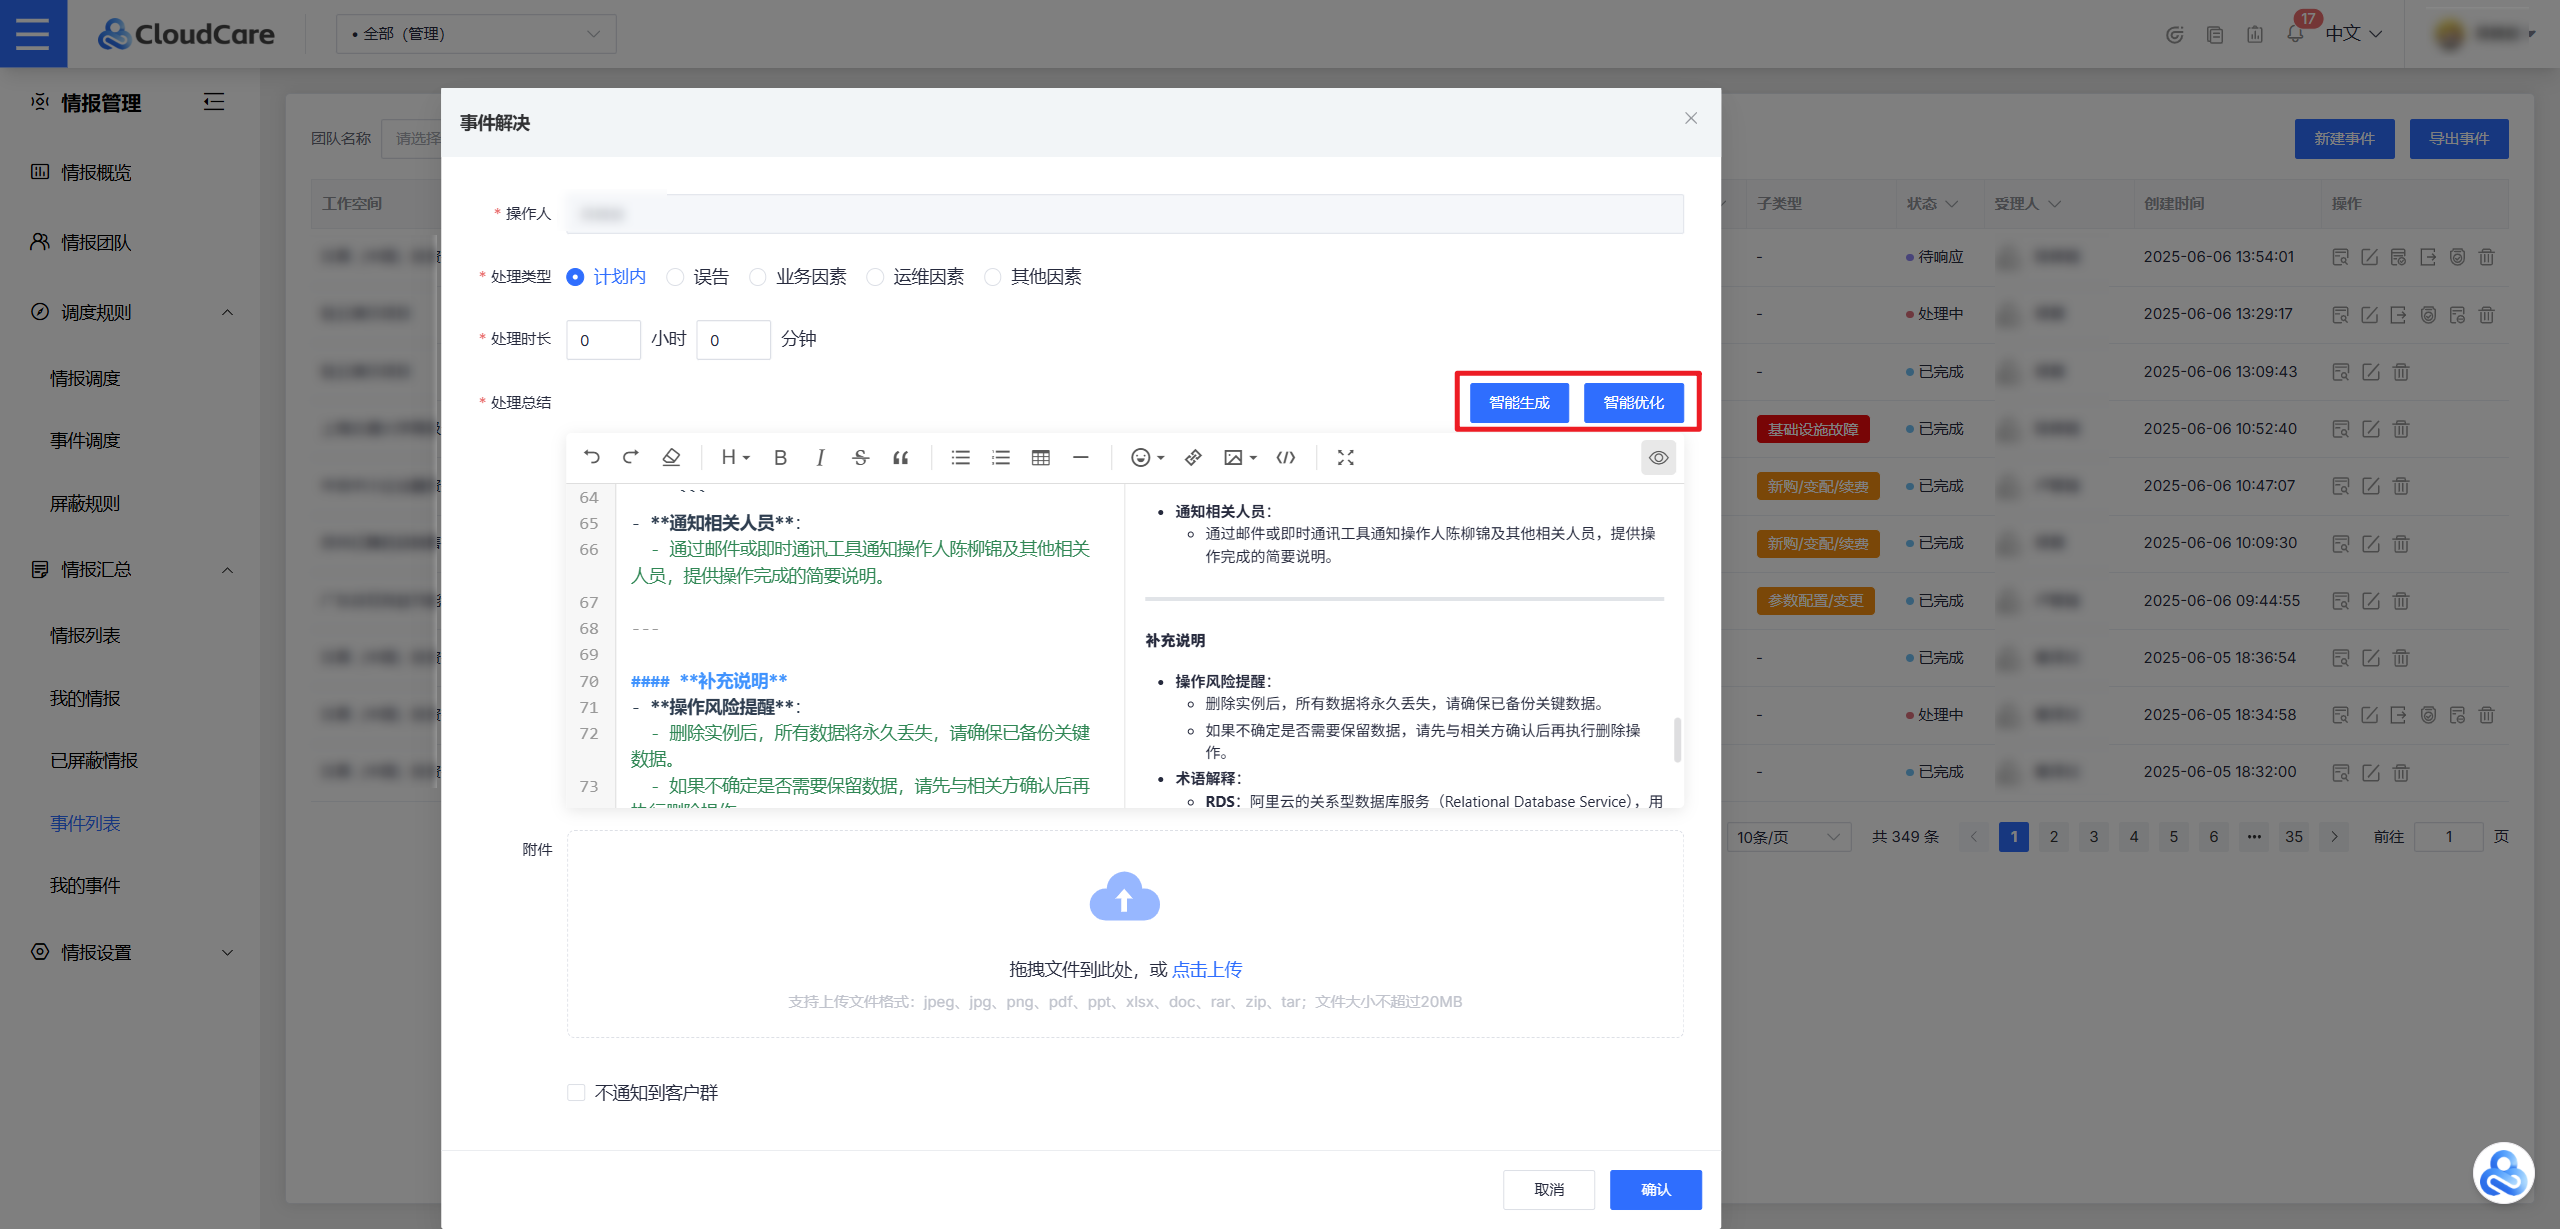Open 情报调度 in sidebar
2560x1229 pixels.
coord(85,378)
